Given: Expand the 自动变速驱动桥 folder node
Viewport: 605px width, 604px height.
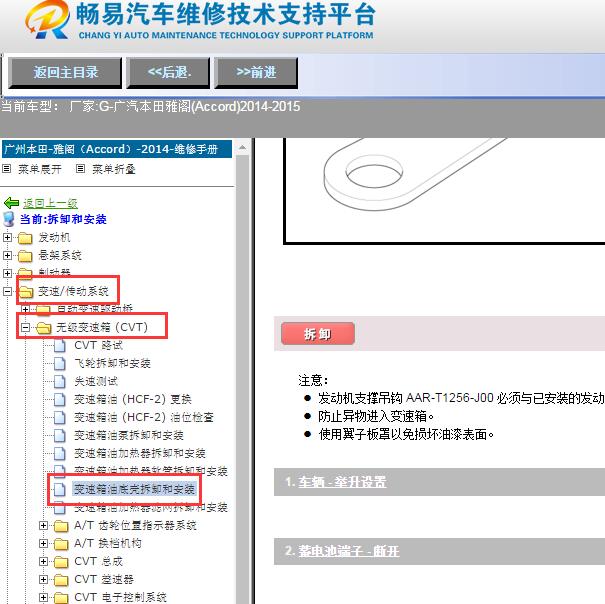Looking at the screenshot, I should tap(25, 309).
